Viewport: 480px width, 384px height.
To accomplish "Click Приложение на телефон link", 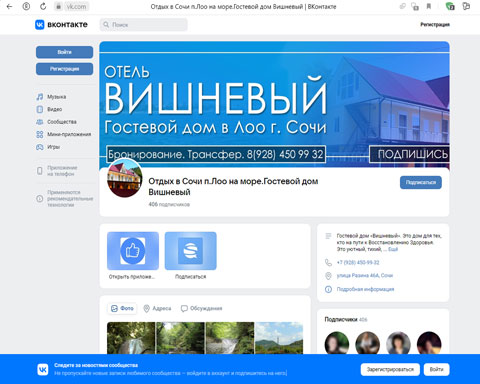I will pos(62,171).
